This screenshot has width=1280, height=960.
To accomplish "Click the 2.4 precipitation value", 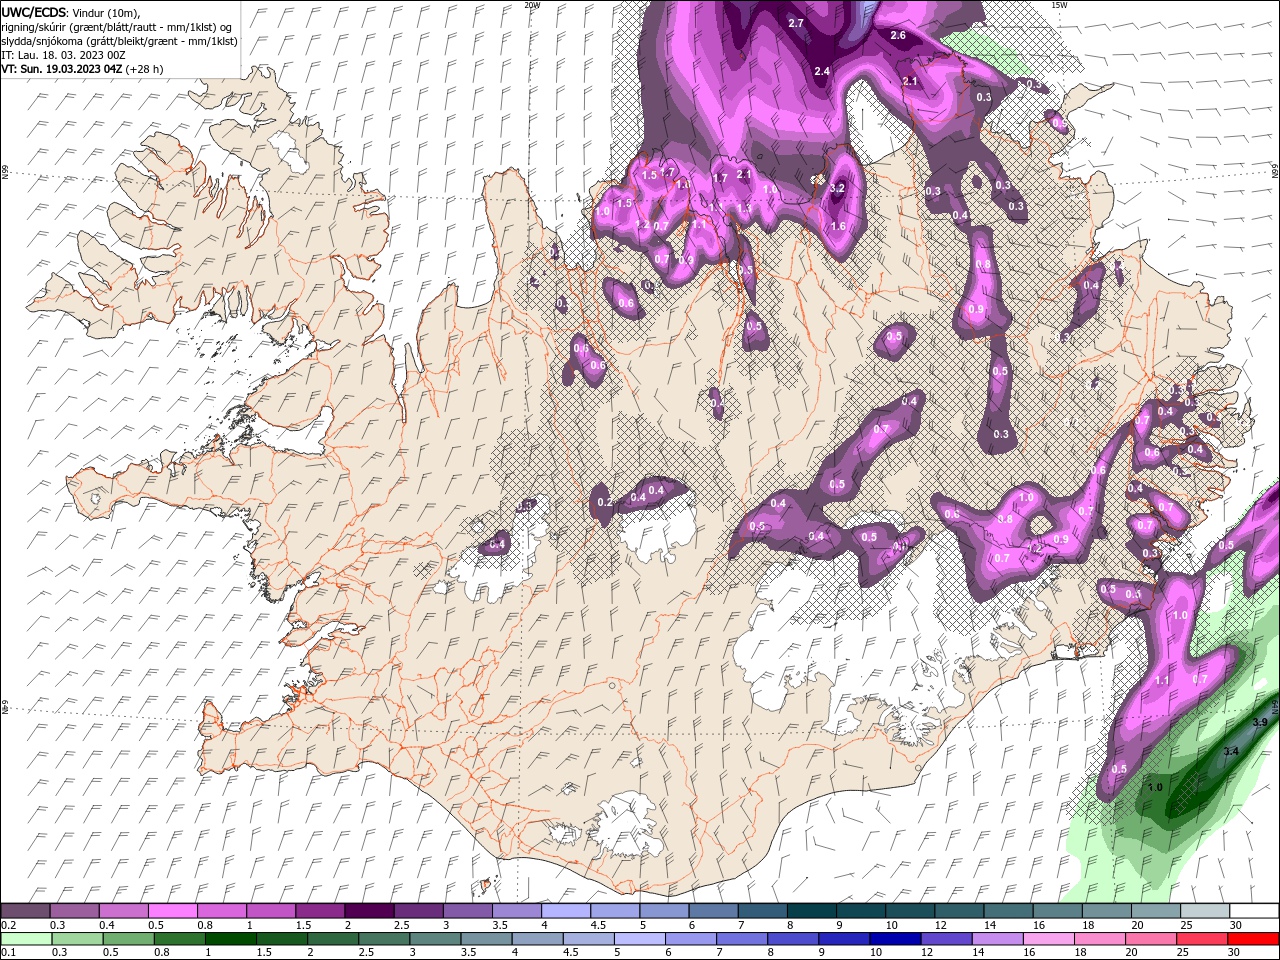I will click(x=822, y=71).
